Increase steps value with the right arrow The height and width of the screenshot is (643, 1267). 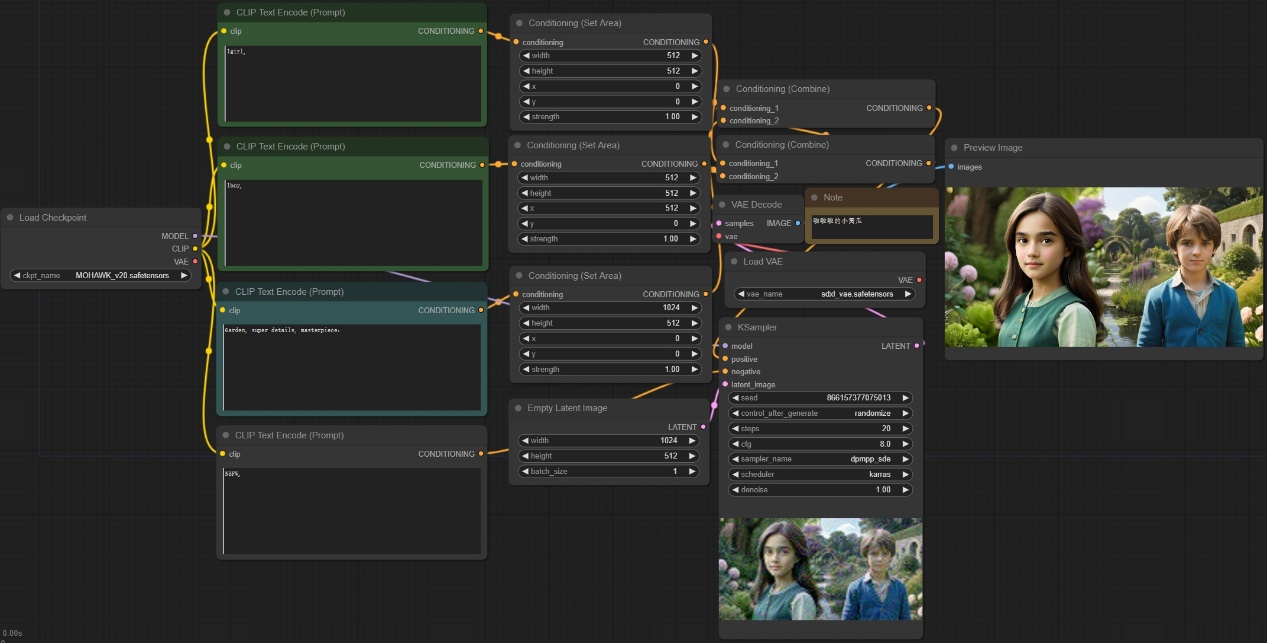[x=905, y=428]
